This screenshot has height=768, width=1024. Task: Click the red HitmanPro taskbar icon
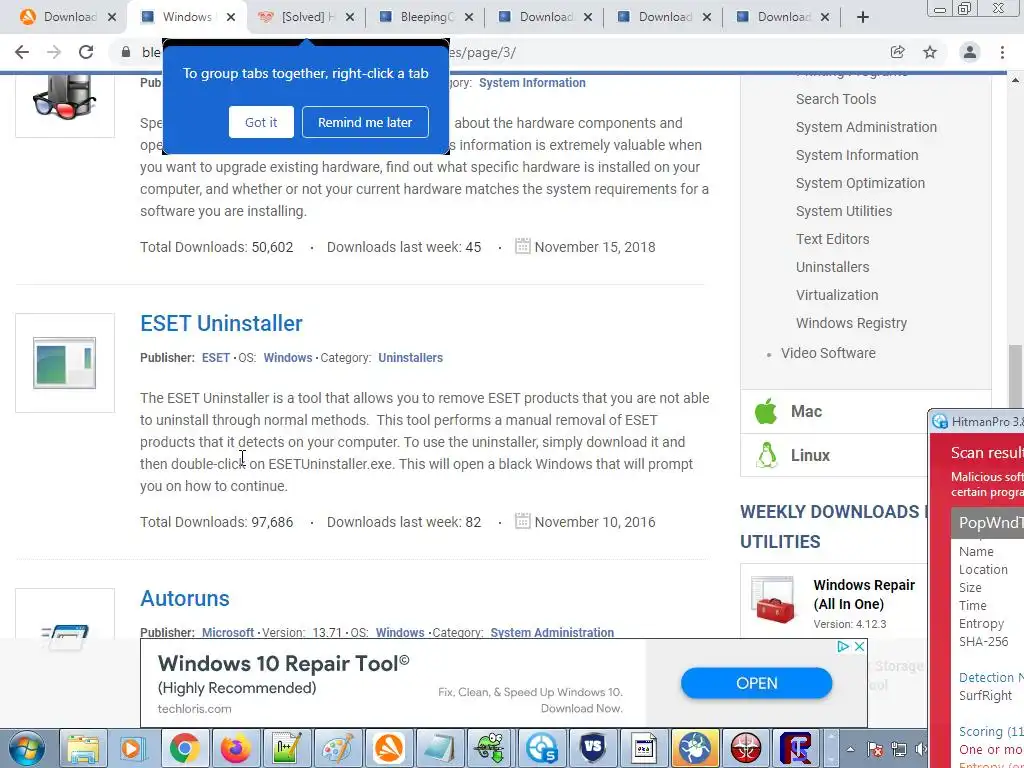pyautogui.click(x=745, y=748)
